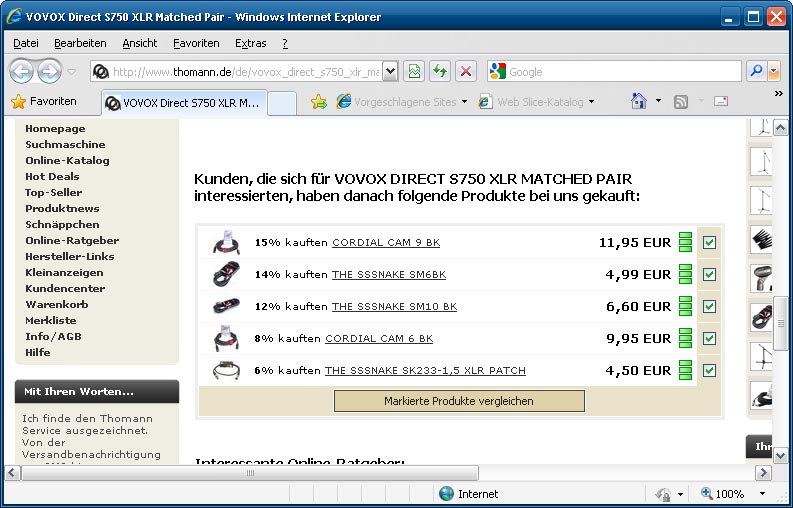Click green availability icon for 6,60 EUR
793x508 pixels.
pos(685,306)
